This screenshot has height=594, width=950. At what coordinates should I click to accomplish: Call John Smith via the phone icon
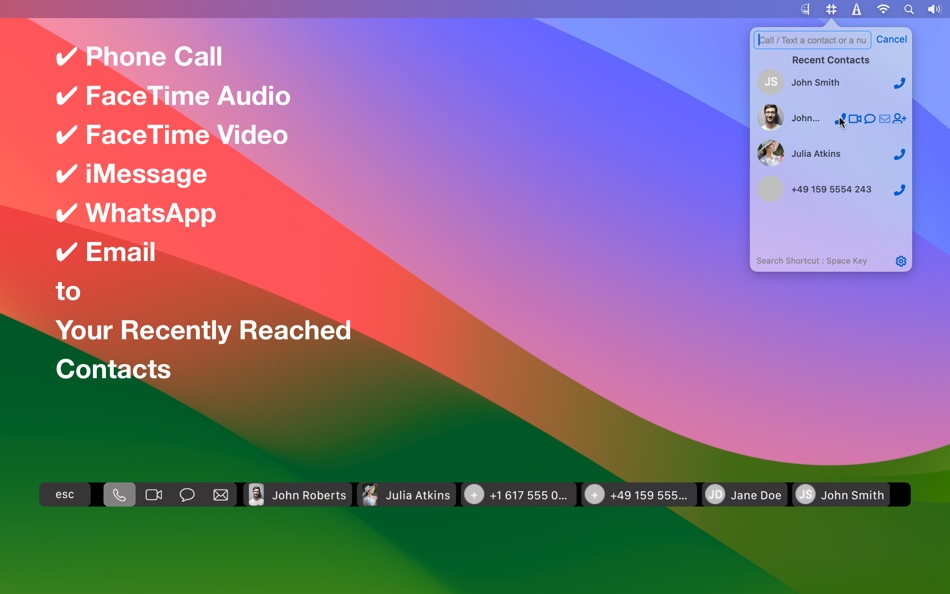point(900,83)
